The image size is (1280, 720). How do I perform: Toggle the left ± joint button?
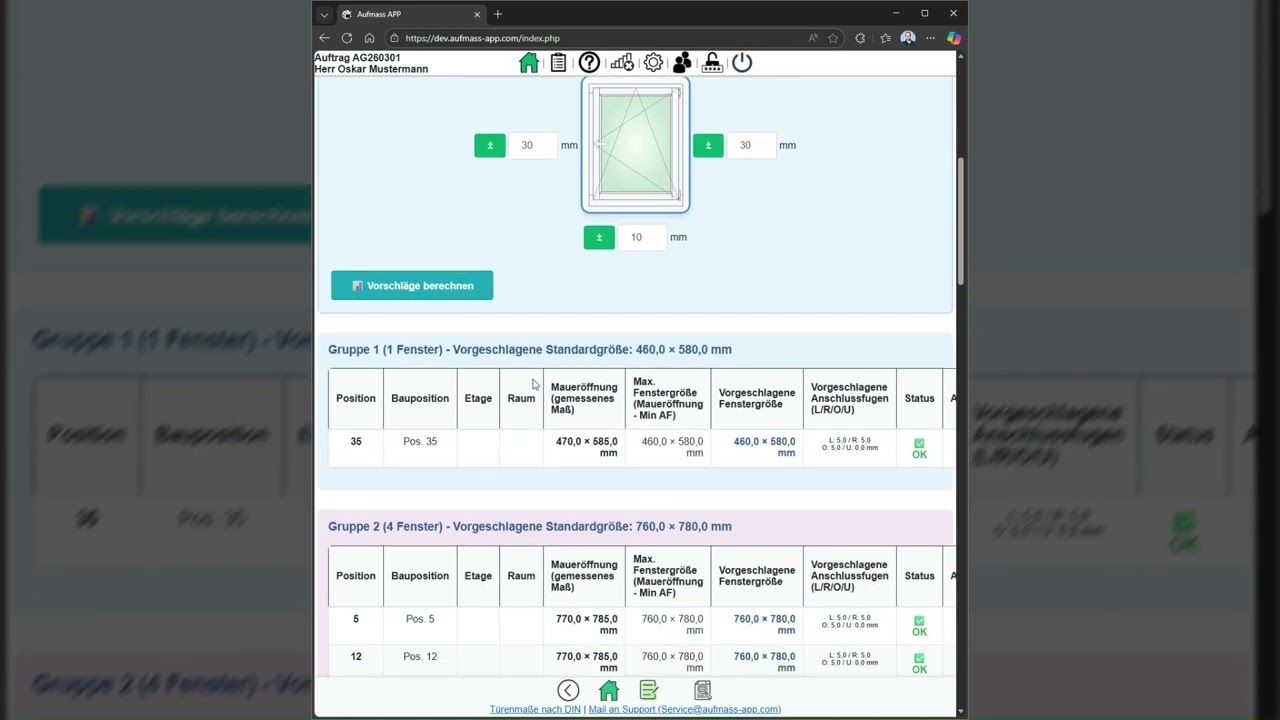[490, 145]
